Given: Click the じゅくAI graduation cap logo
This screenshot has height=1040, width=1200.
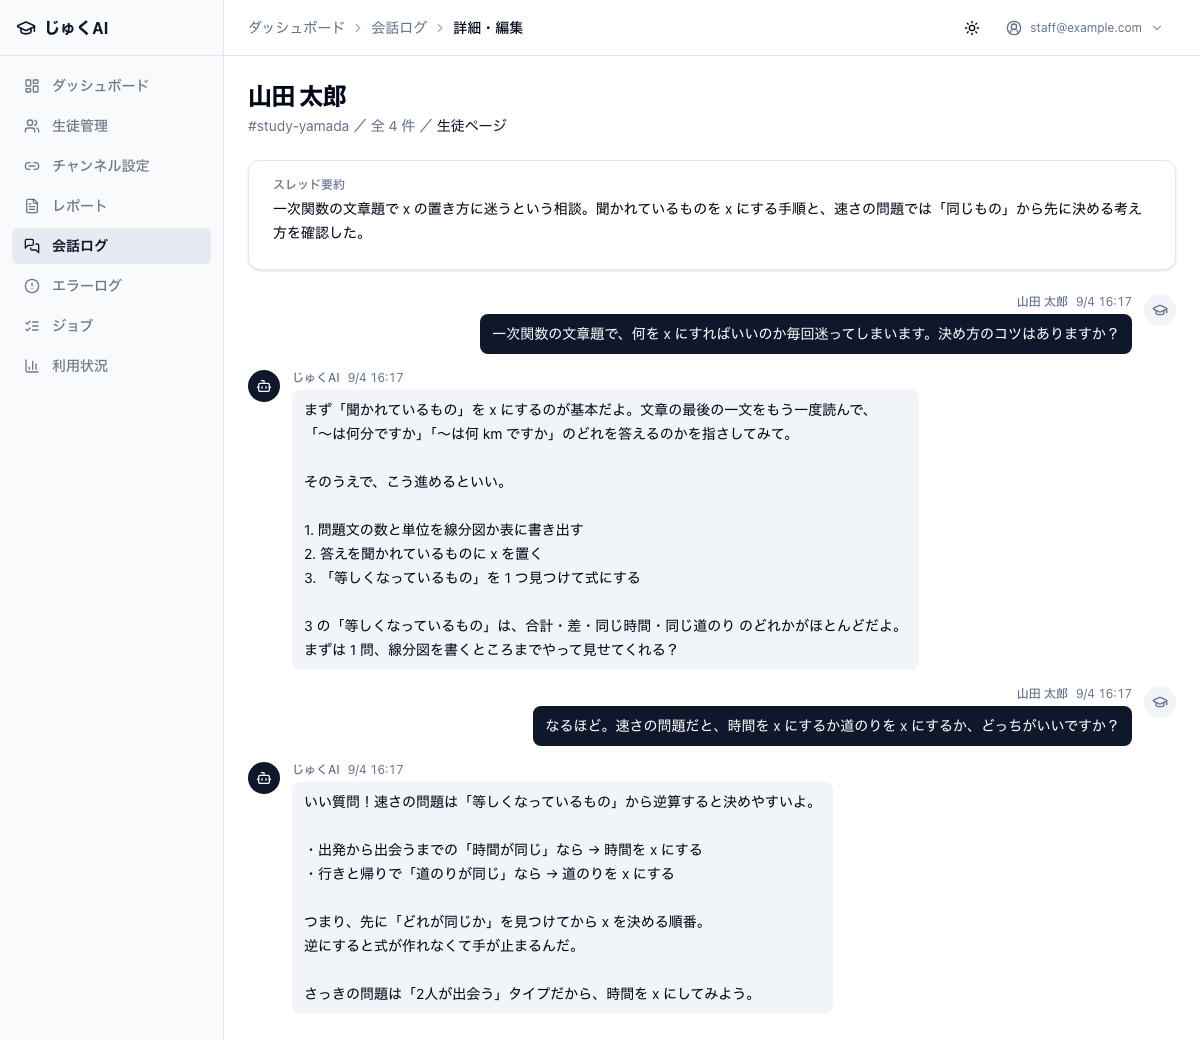Looking at the screenshot, I should point(26,28).
